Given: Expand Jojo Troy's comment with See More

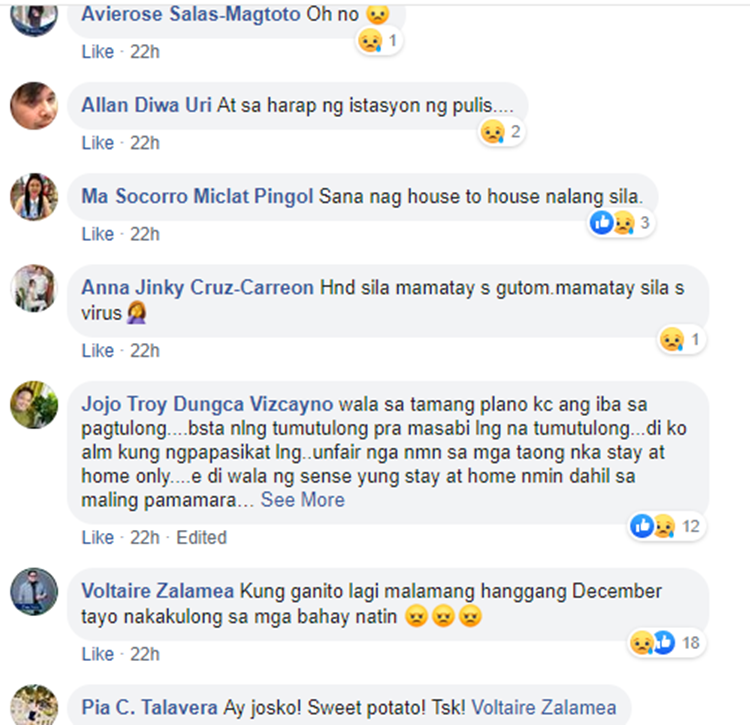Looking at the screenshot, I should (302, 500).
